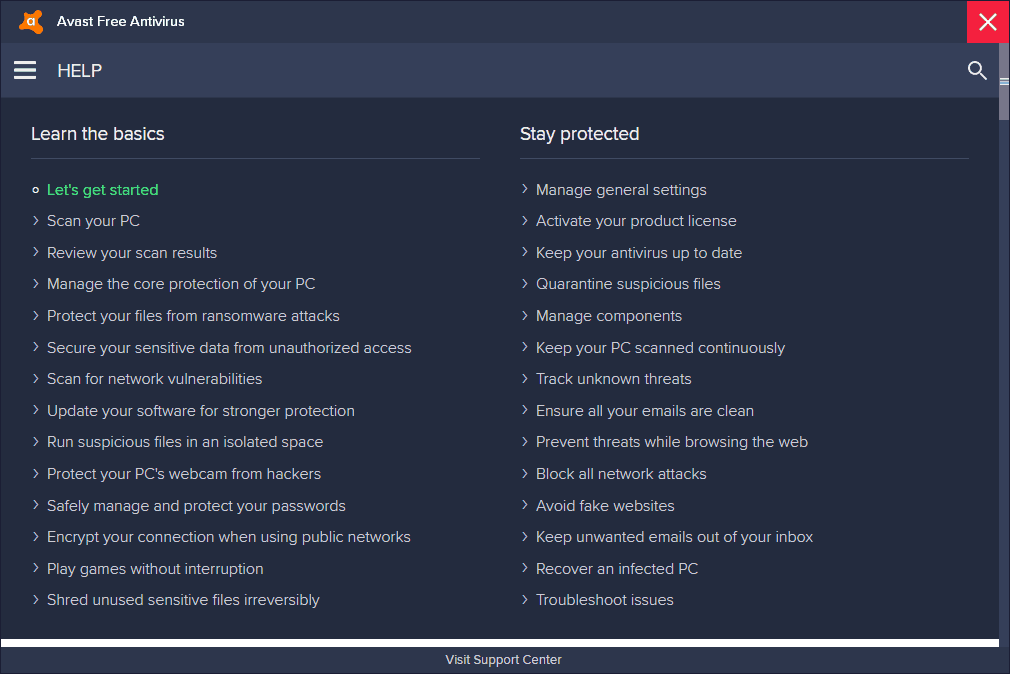Viewport: 1010px width, 674px height.
Task: Open 'Secure your sensitive data from unauthorized access'
Action: [229, 347]
